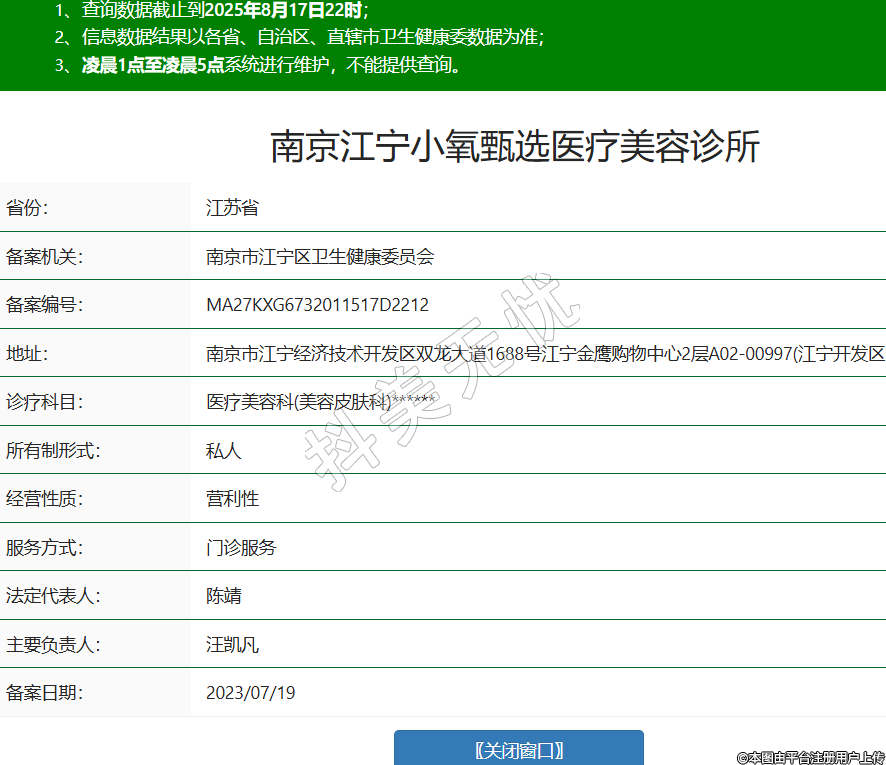Click the 省份 row label
886x765 pixels.
pos(27,208)
